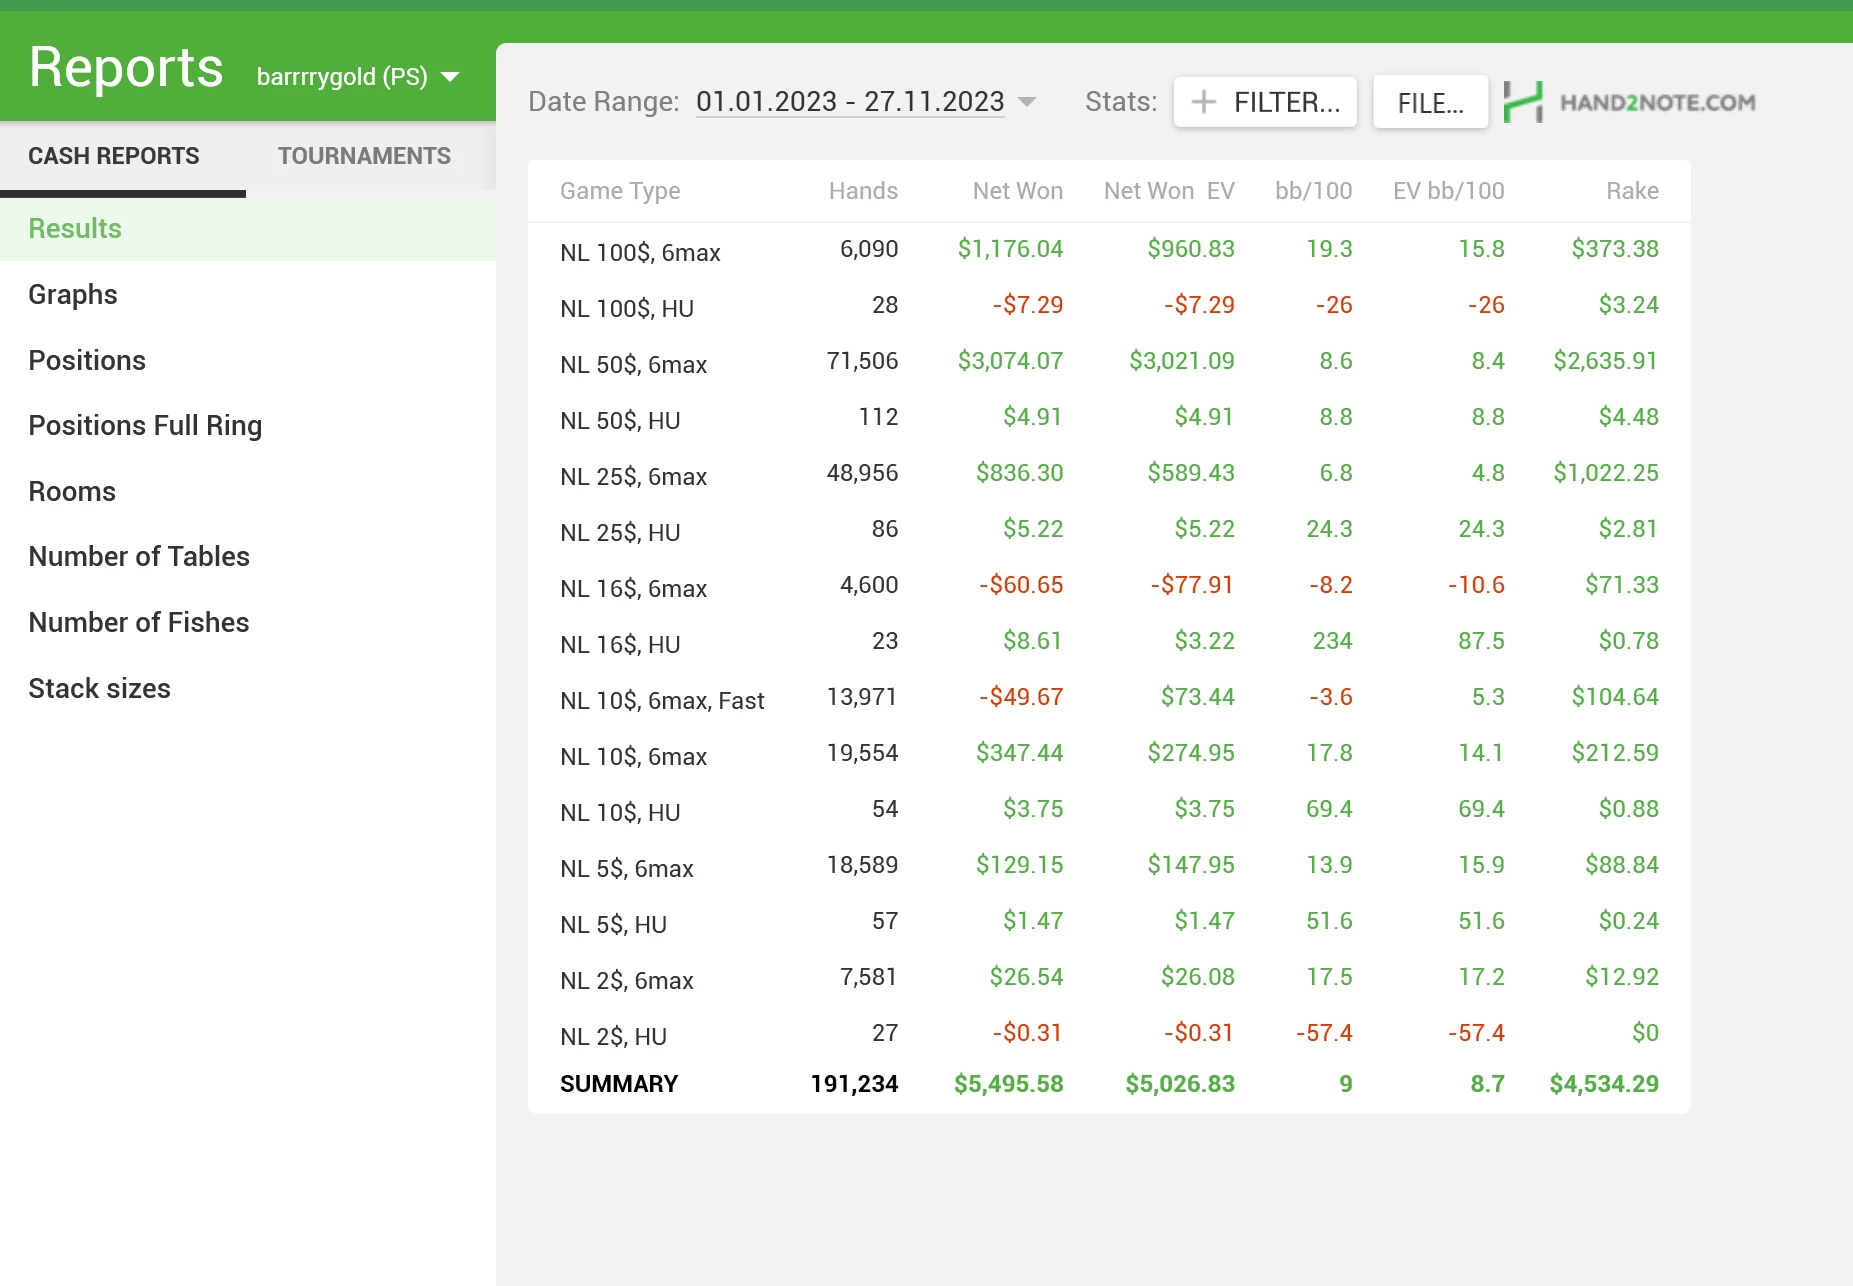
Task: Click the Hand2Note logo icon
Action: (1523, 102)
